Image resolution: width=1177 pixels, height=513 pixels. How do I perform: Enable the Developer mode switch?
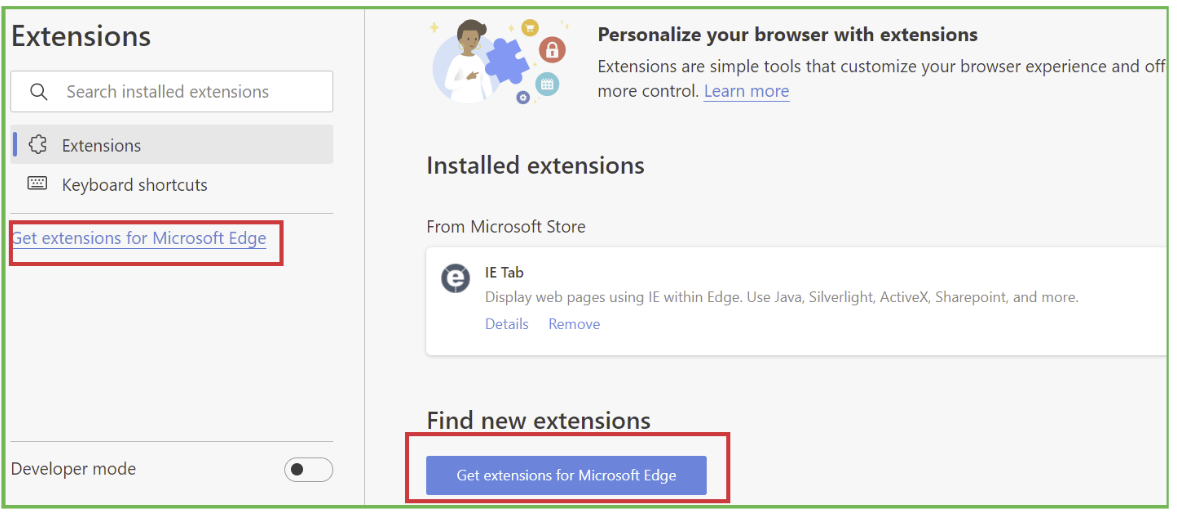point(308,470)
